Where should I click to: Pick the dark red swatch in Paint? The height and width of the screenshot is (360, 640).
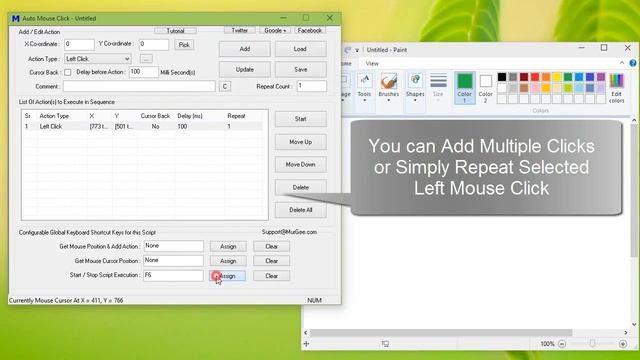coord(524,77)
